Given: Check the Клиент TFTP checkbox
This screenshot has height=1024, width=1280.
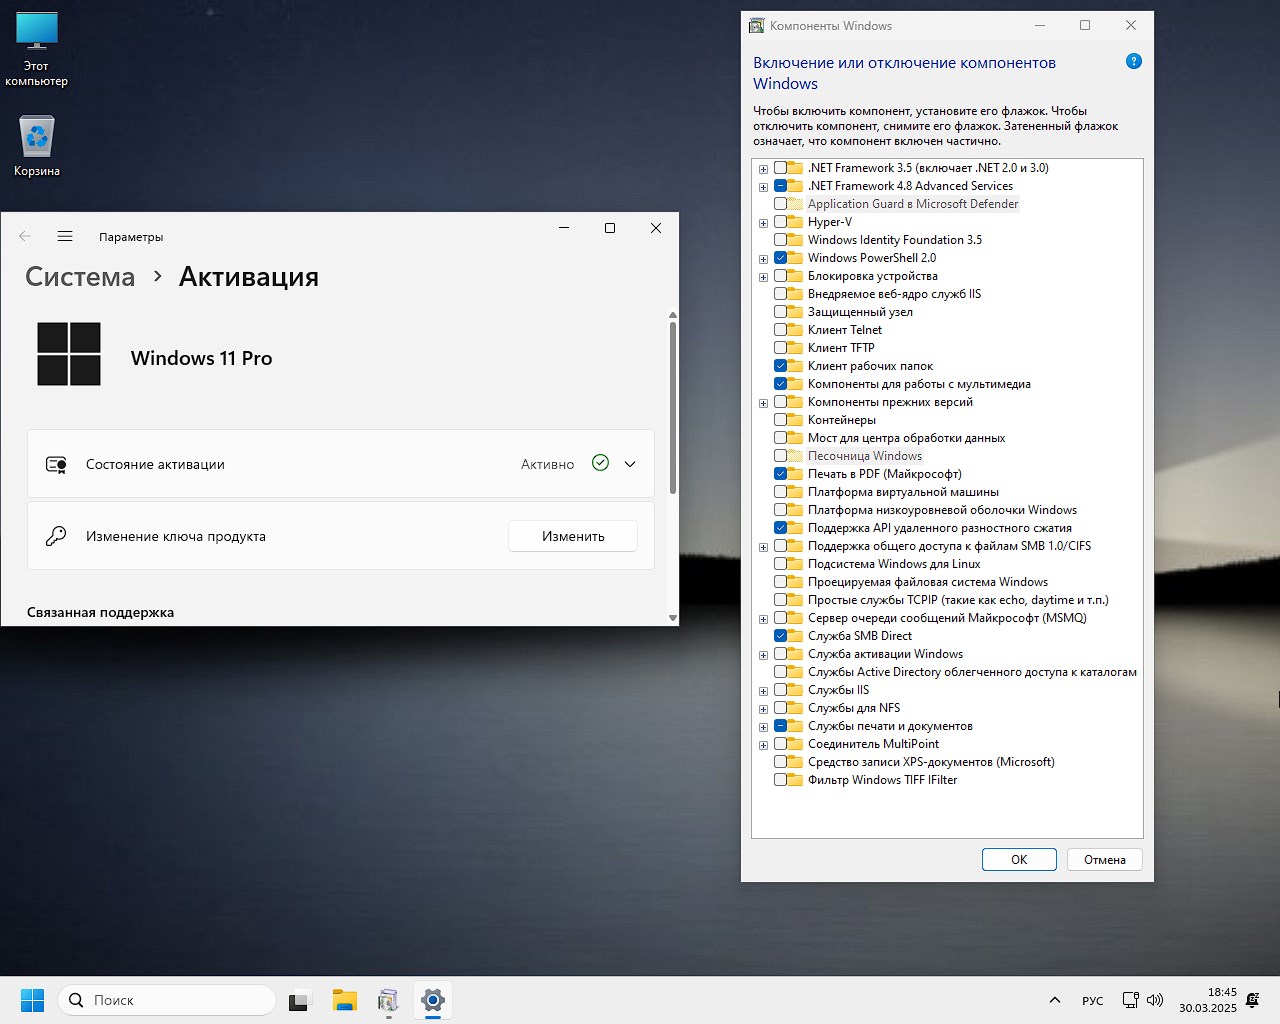Looking at the screenshot, I should click(x=780, y=348).
